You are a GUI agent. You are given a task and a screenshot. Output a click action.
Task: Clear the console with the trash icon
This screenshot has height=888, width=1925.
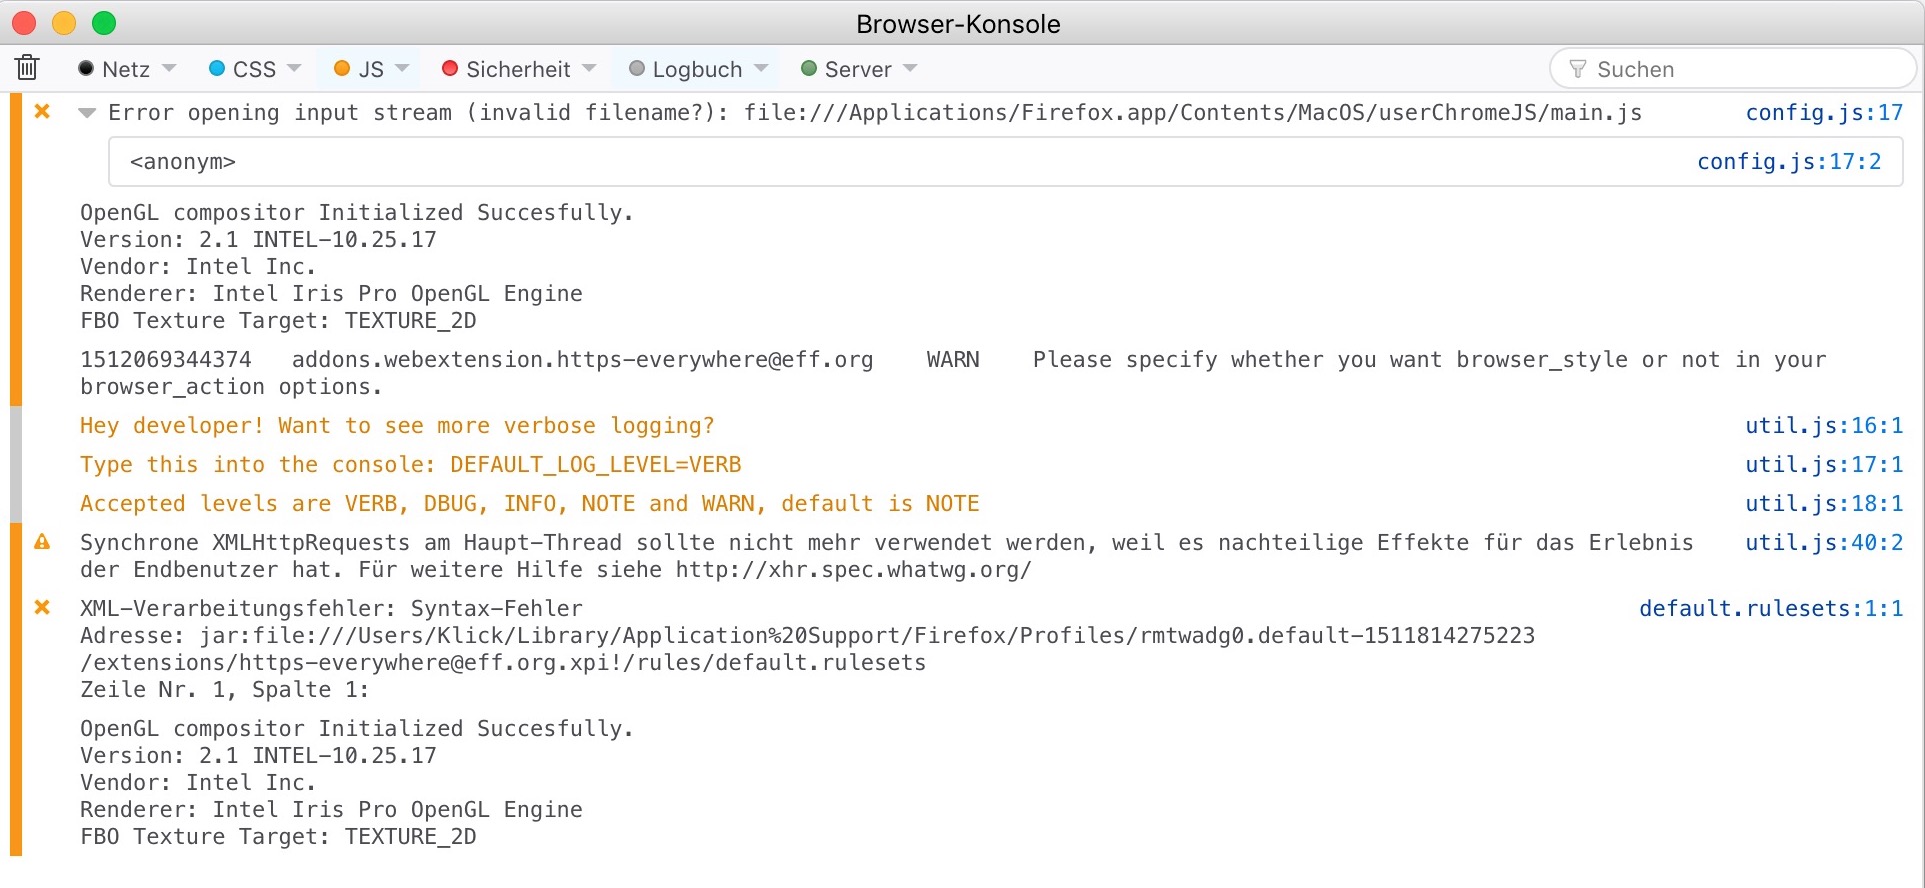point(27,68)
